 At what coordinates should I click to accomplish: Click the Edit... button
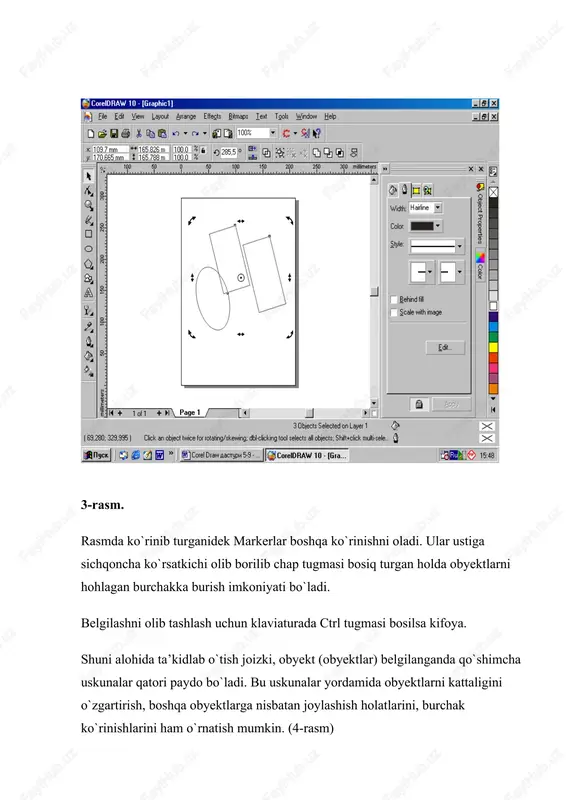[445, 347]
